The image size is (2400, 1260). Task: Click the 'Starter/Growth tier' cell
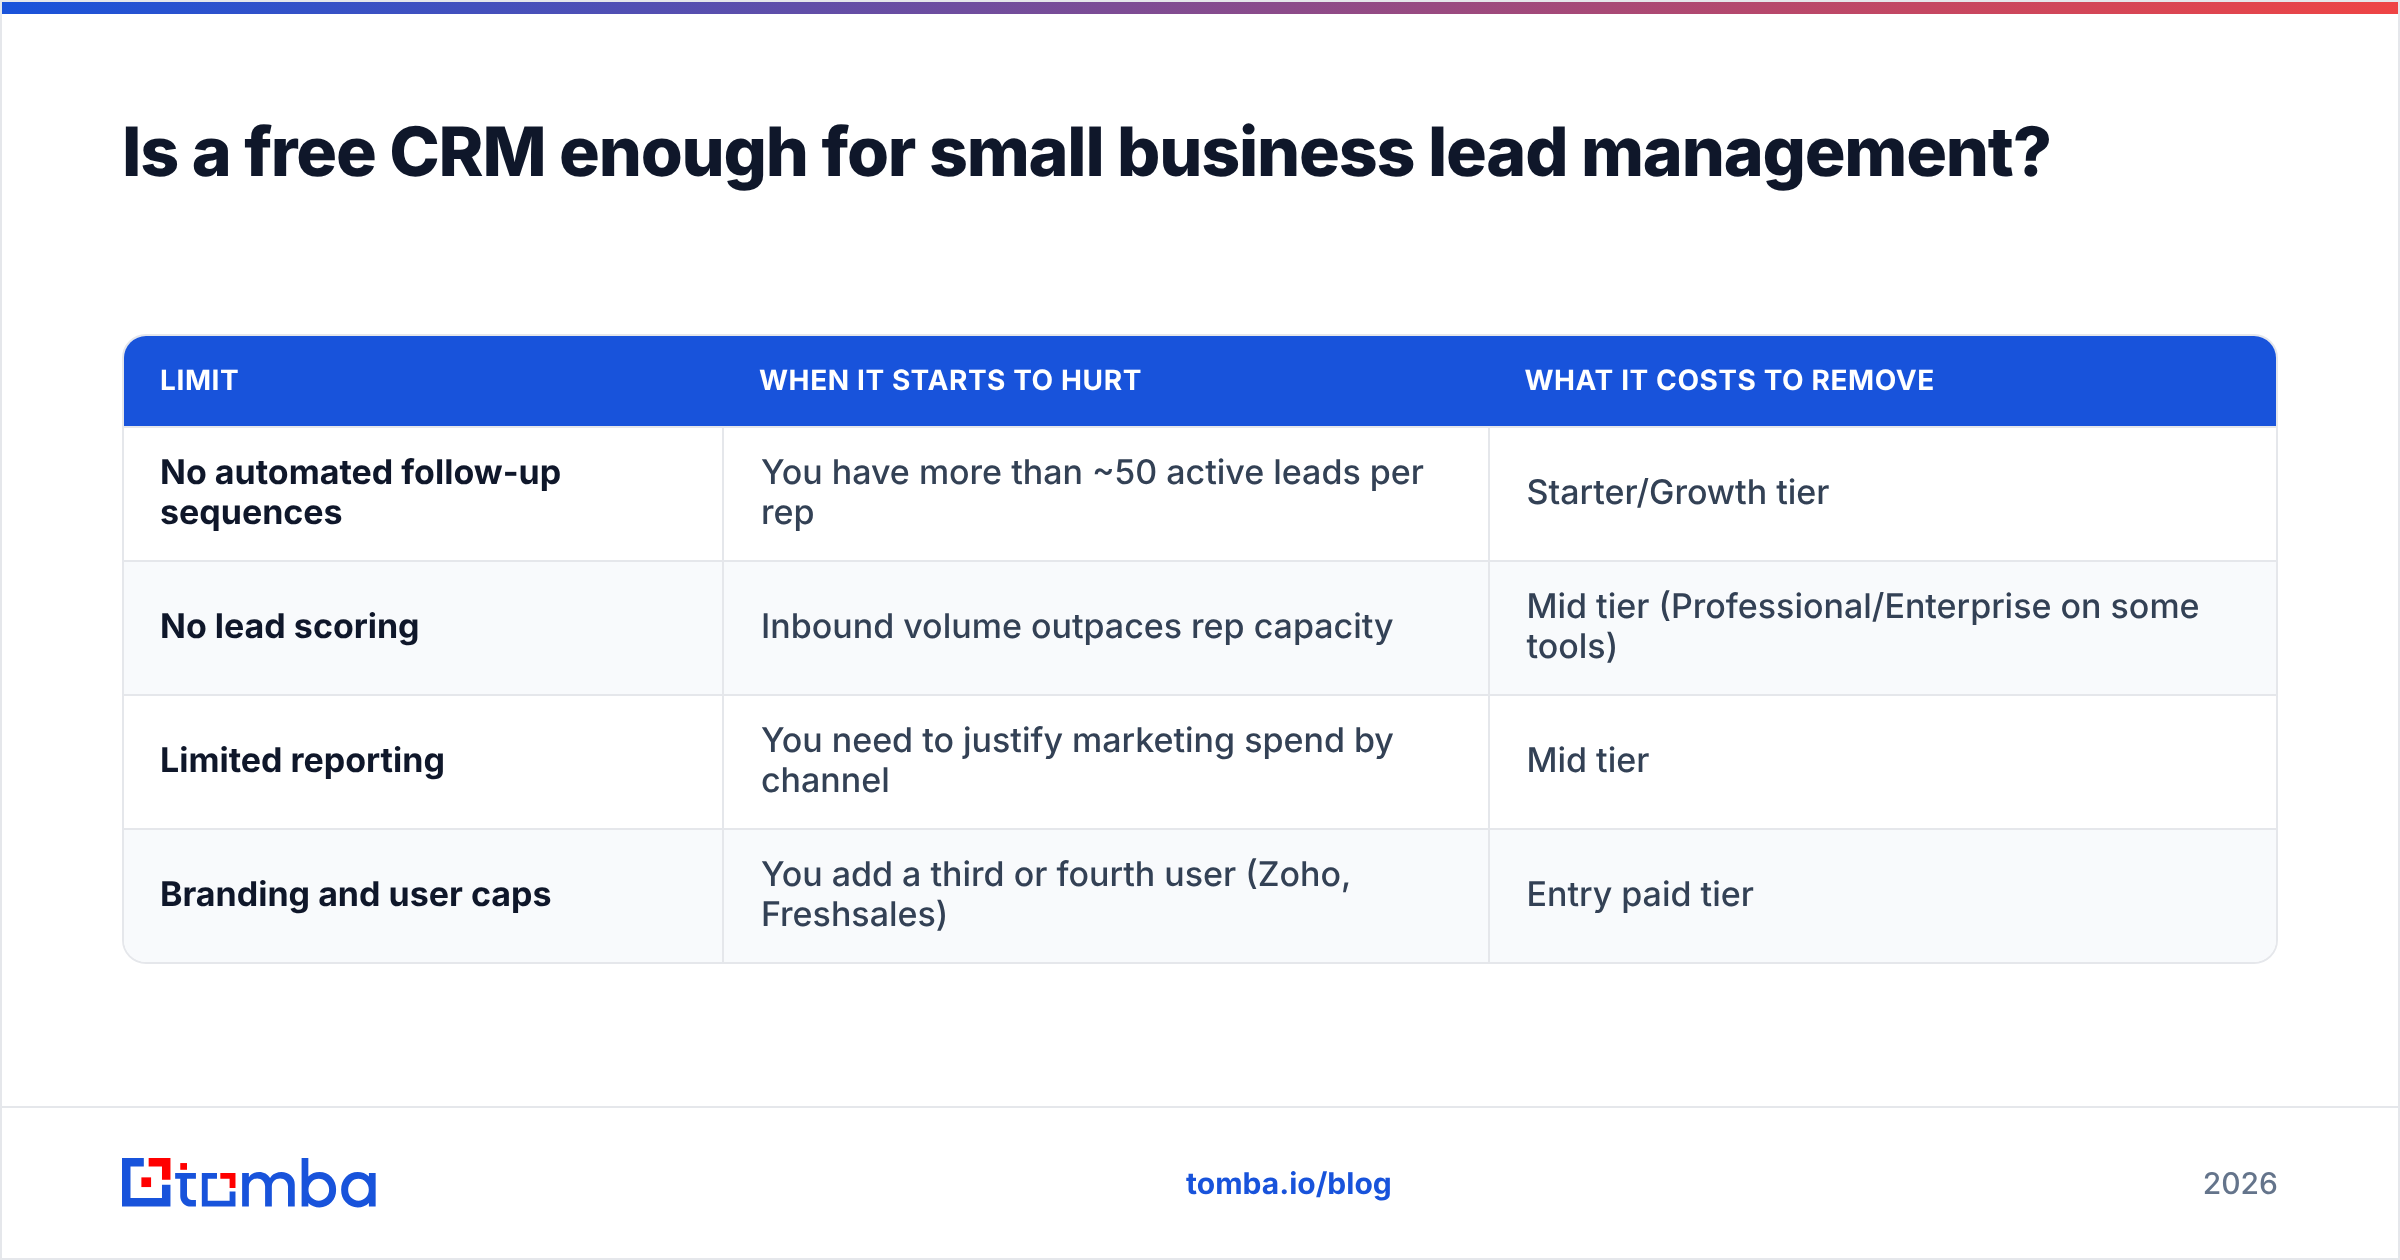(x=1883, y=493)
